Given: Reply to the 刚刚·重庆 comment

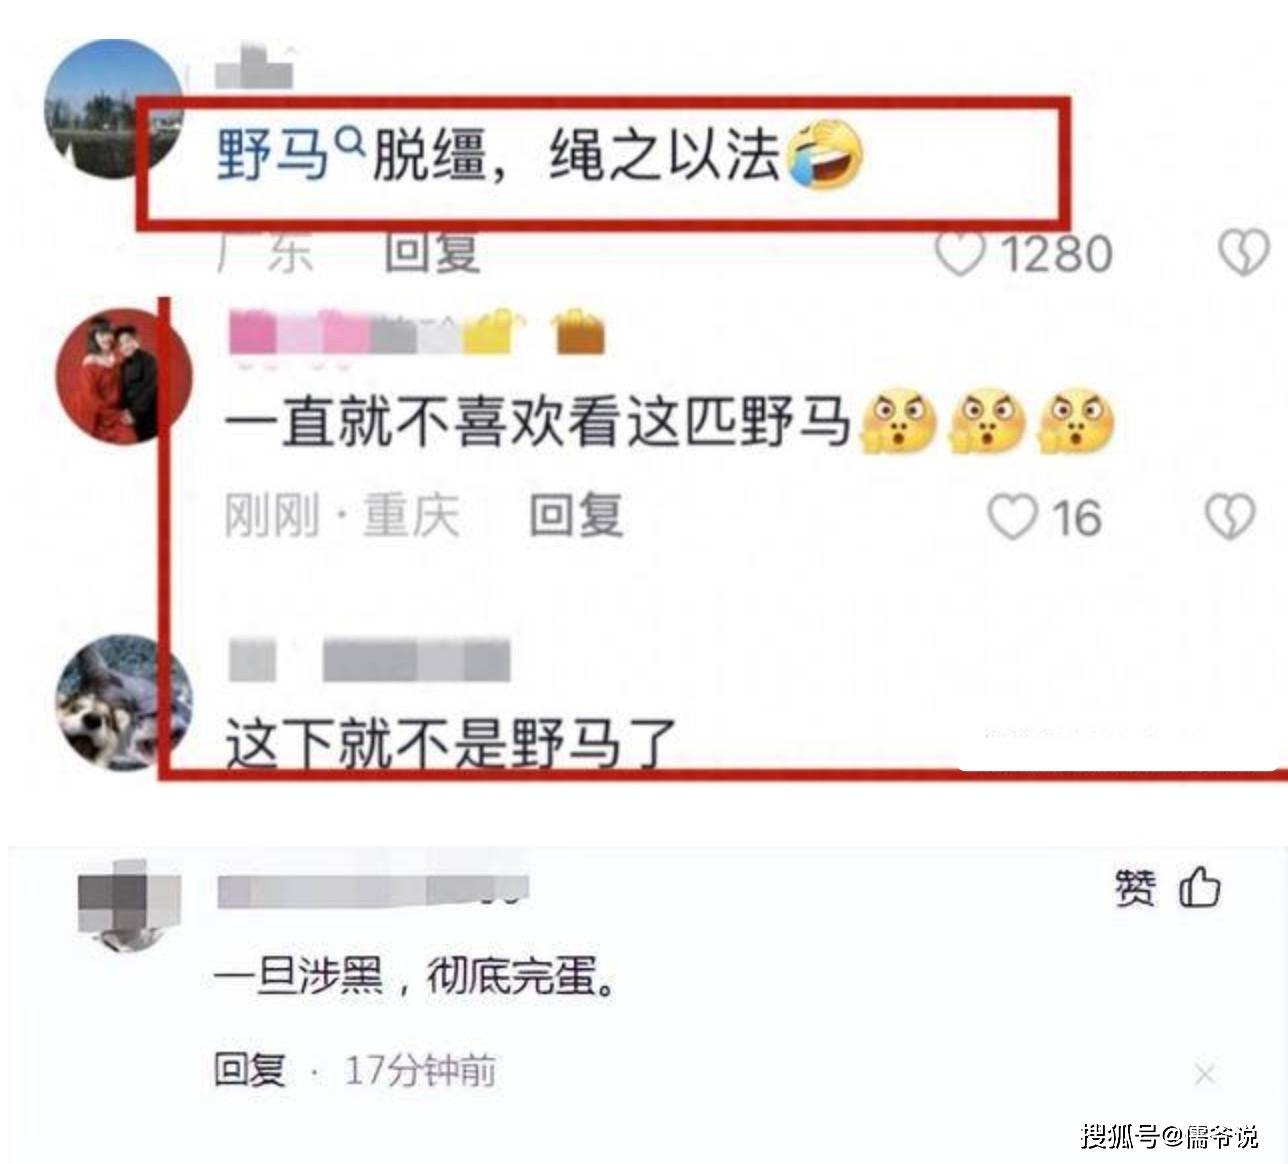Looking at the screenshot, I should [576, 516].
